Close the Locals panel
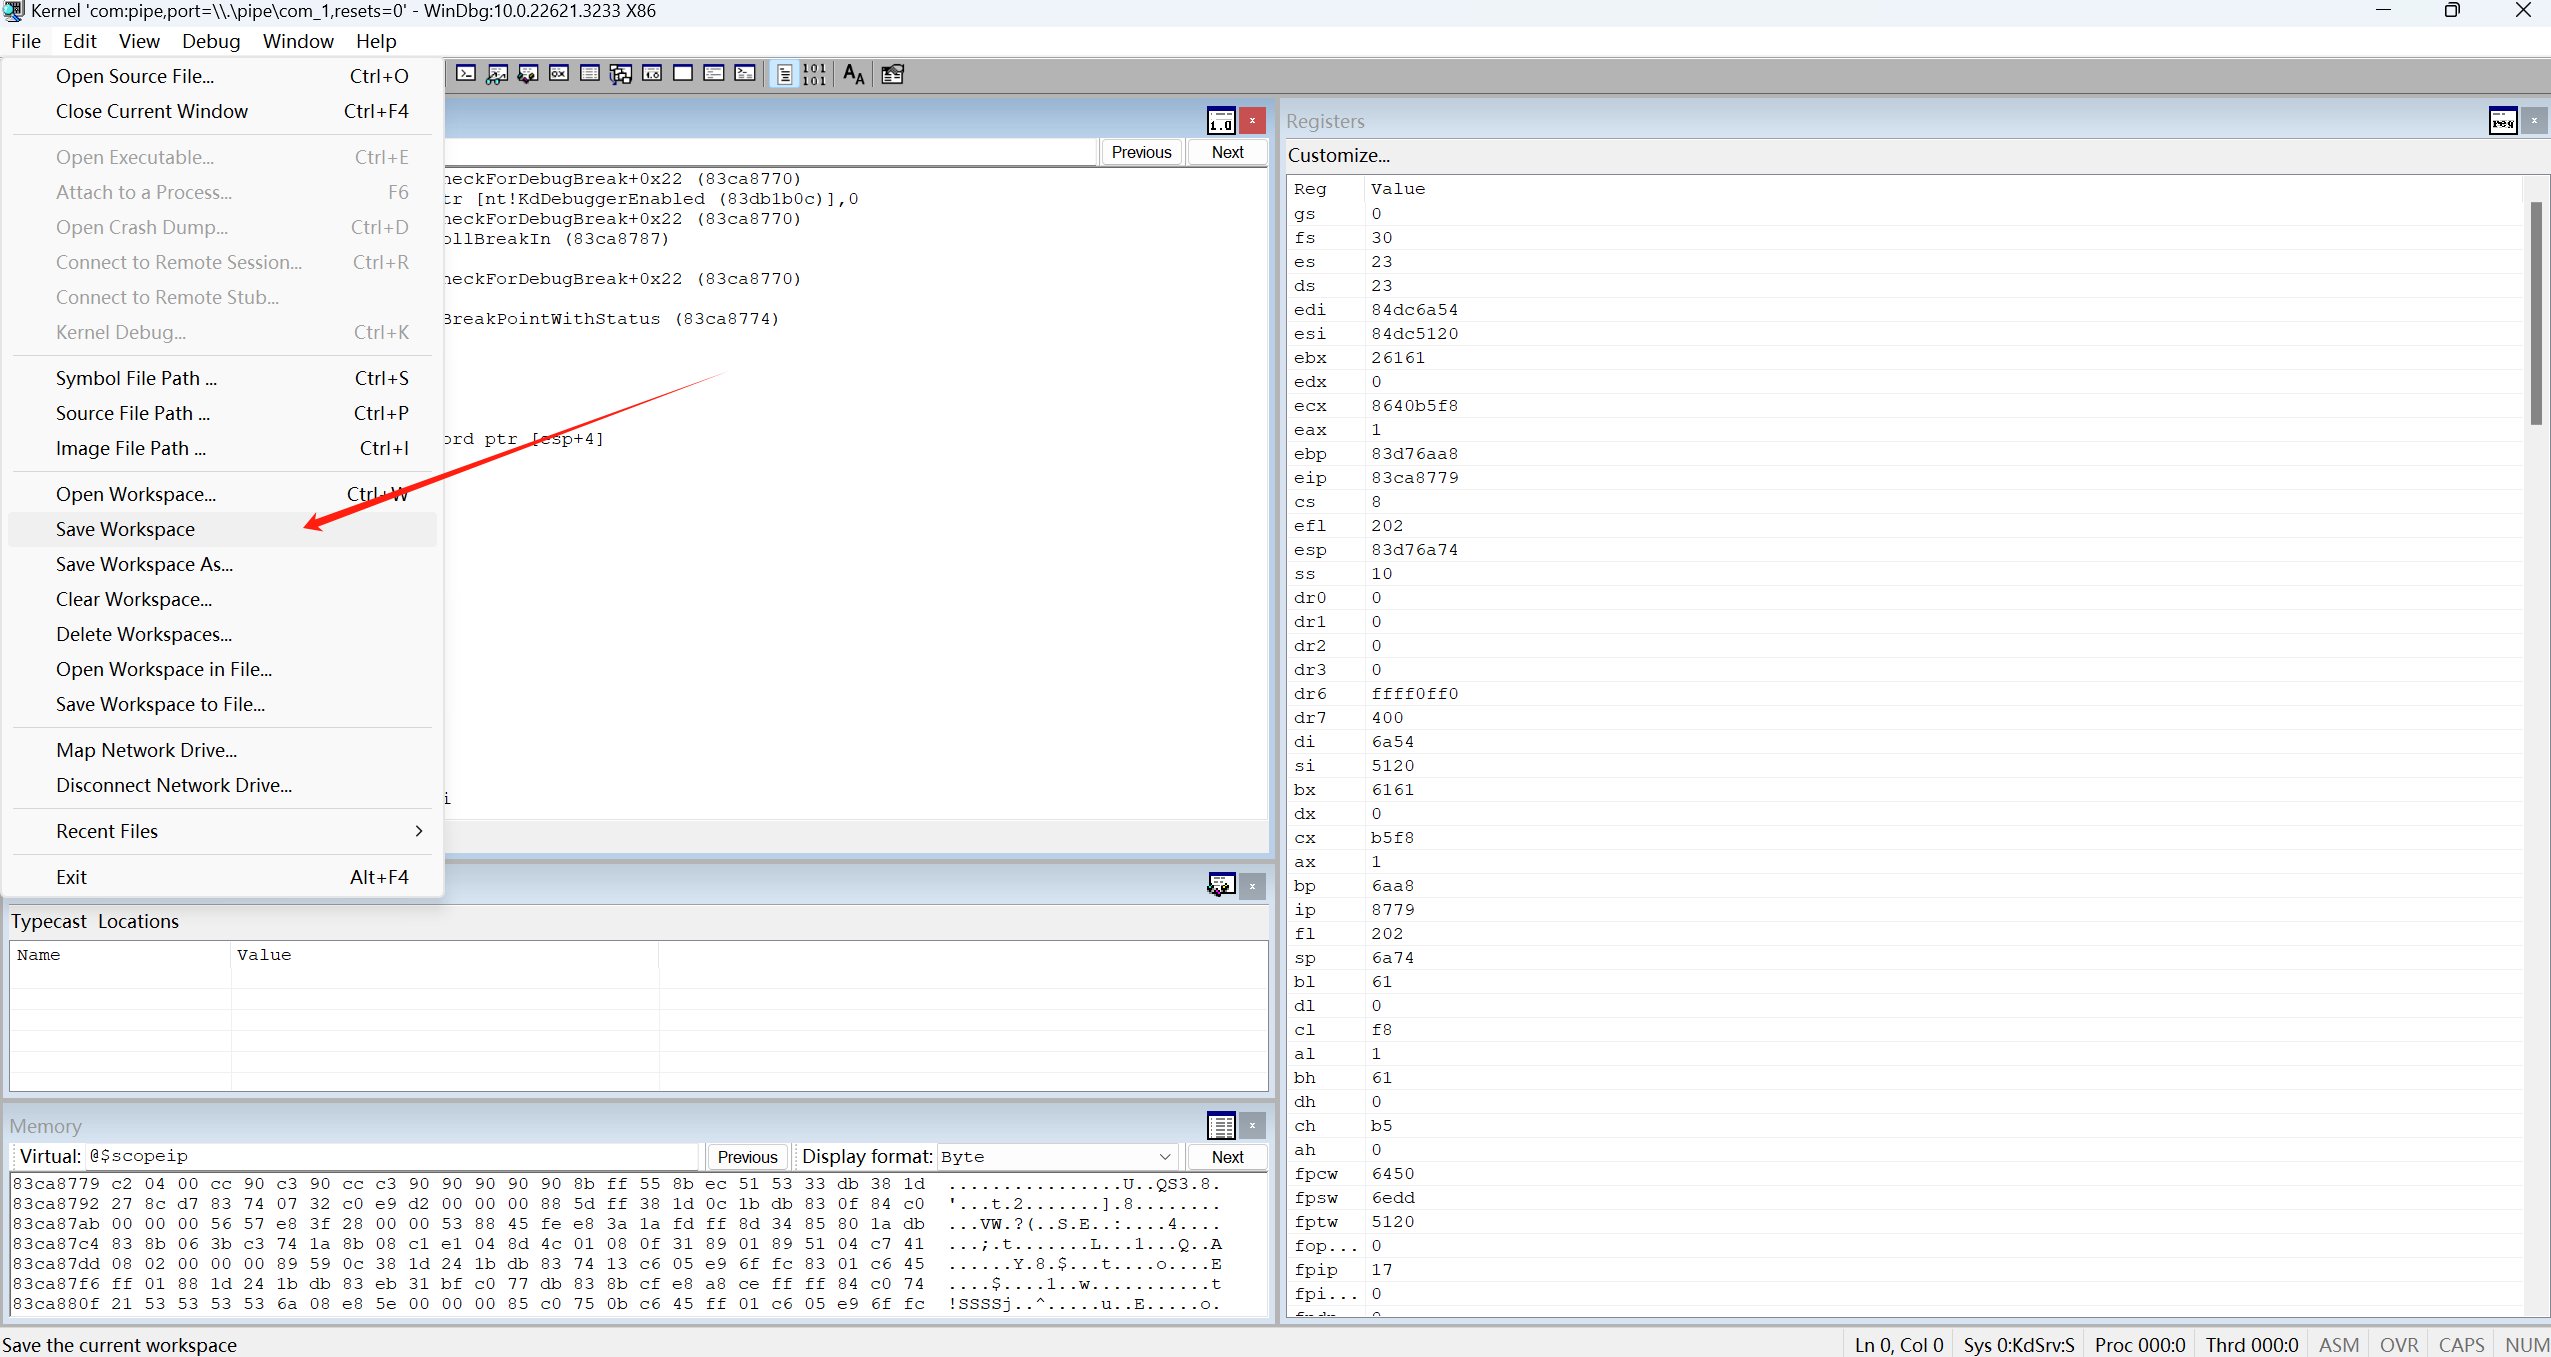Image resolution: width=2551 pixels, height=1357 pixels. pos(1252,886)
